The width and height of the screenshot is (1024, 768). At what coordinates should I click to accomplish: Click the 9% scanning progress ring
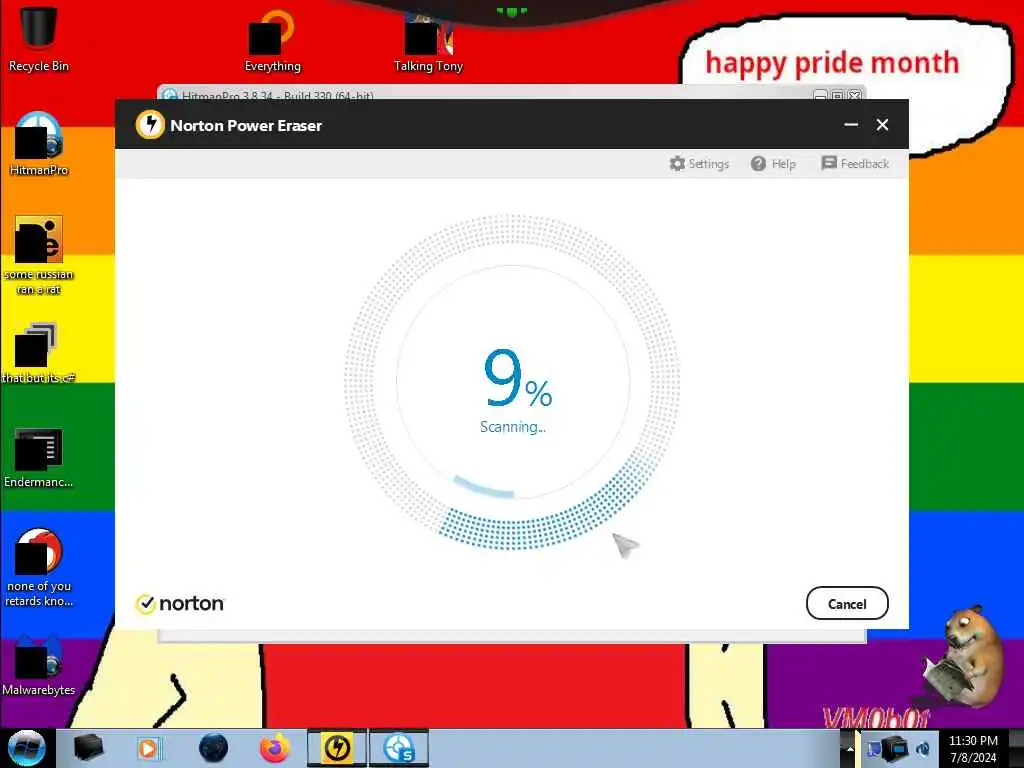512,382
